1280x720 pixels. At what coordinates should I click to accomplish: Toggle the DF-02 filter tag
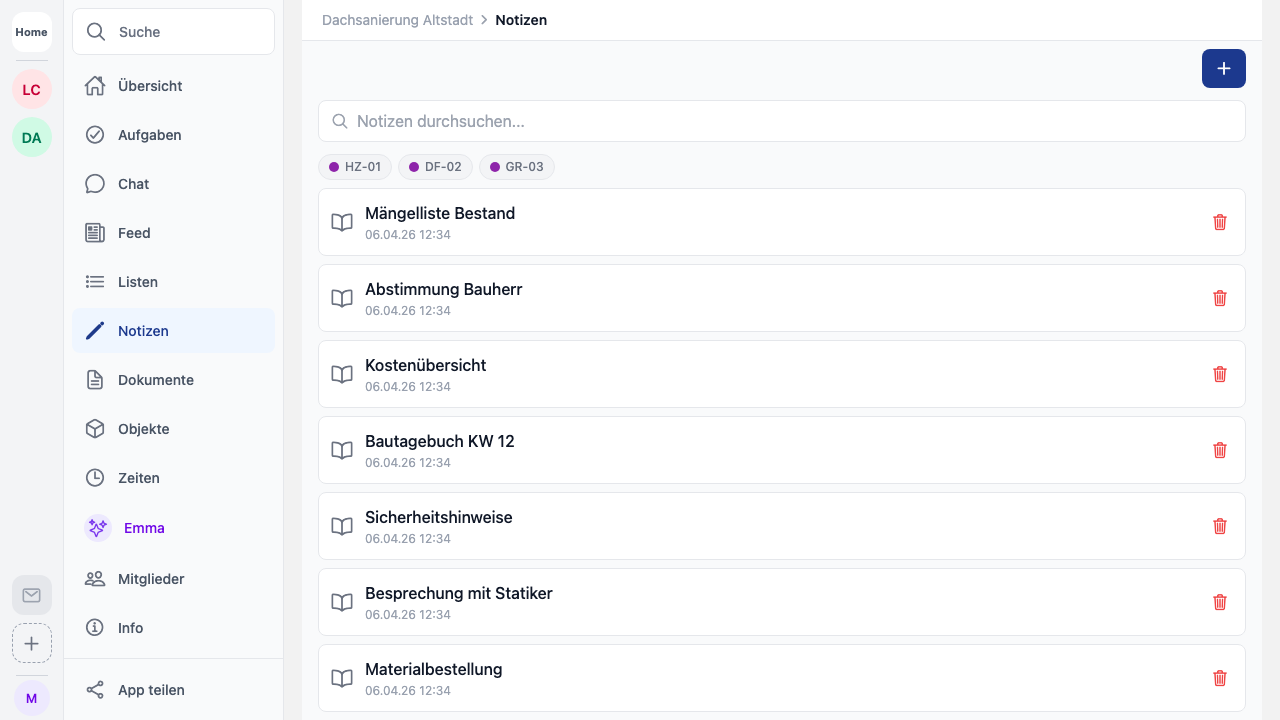coord(435,167)
